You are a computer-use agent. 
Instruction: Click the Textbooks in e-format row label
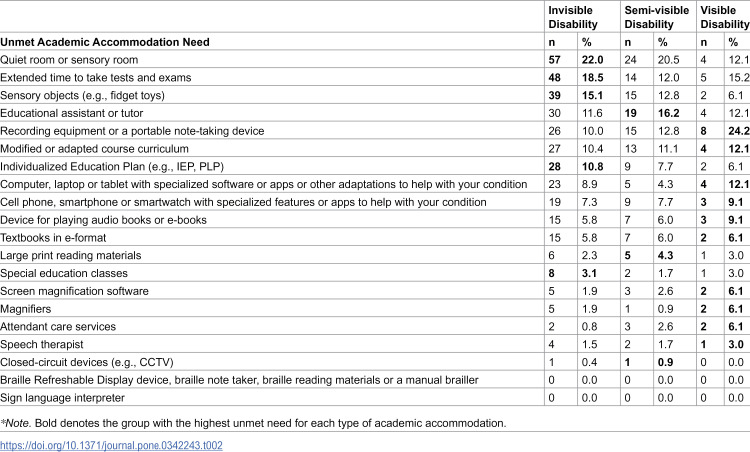point(53,238)
